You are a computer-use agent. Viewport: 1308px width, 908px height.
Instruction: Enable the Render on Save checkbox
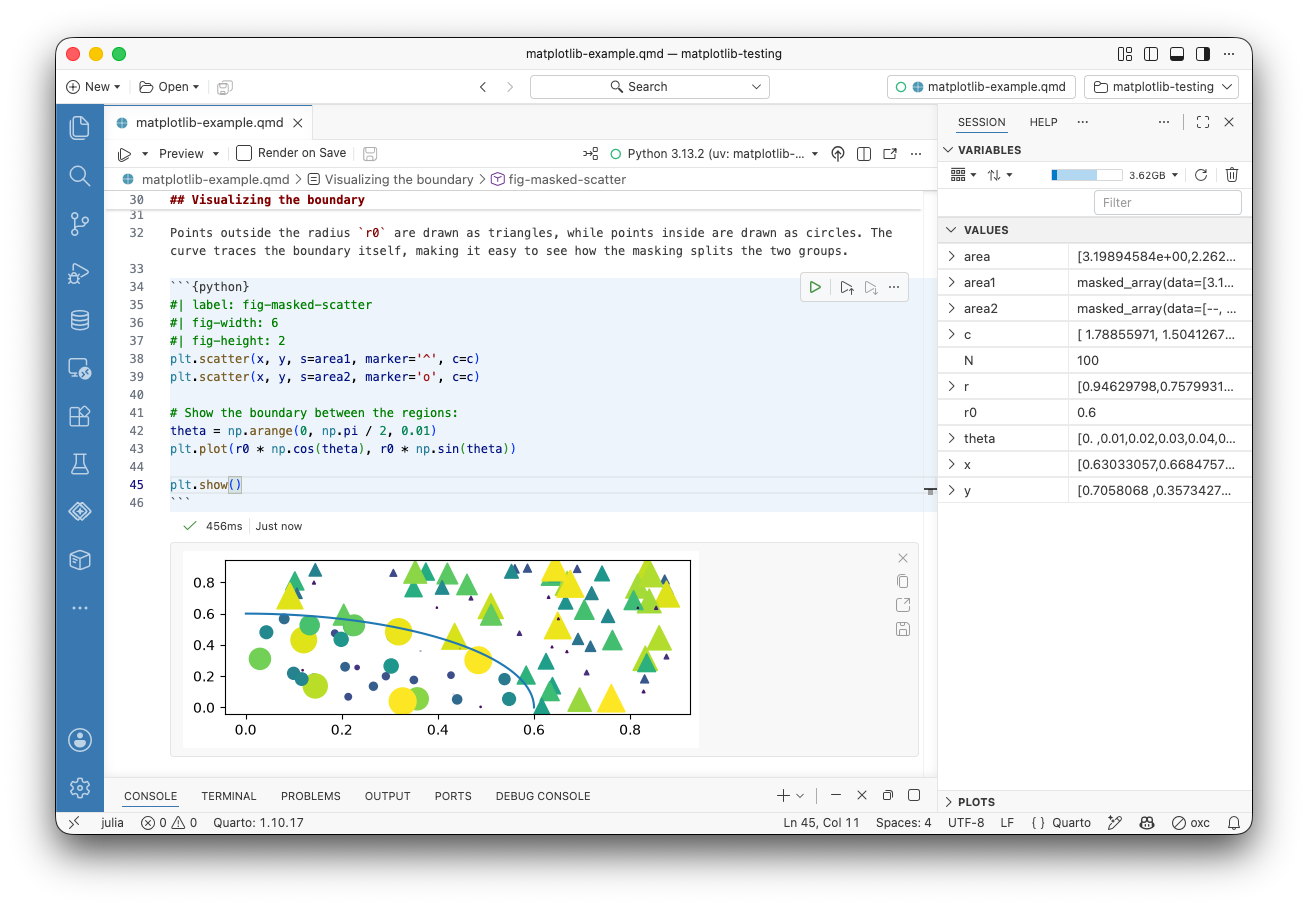point(244,153)
